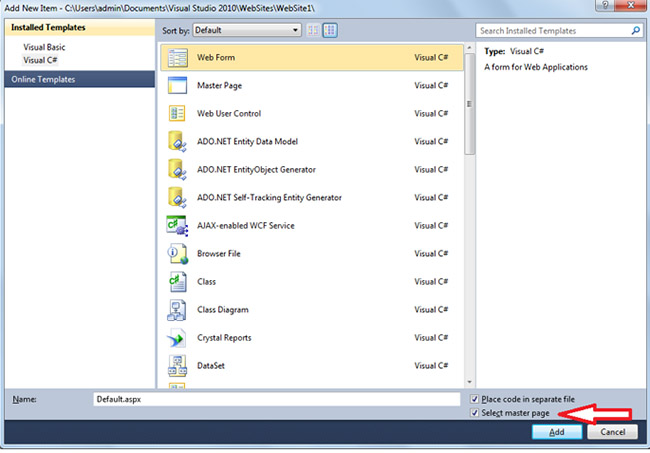Click the Class Diagram icon

pyautogui.click(x=177, y=310)
